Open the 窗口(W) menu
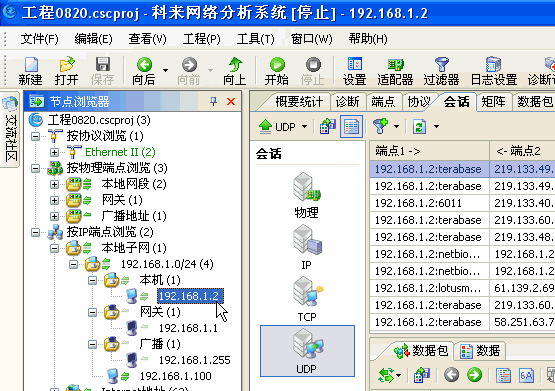The image size is (555, 391). tap(311, 39)
